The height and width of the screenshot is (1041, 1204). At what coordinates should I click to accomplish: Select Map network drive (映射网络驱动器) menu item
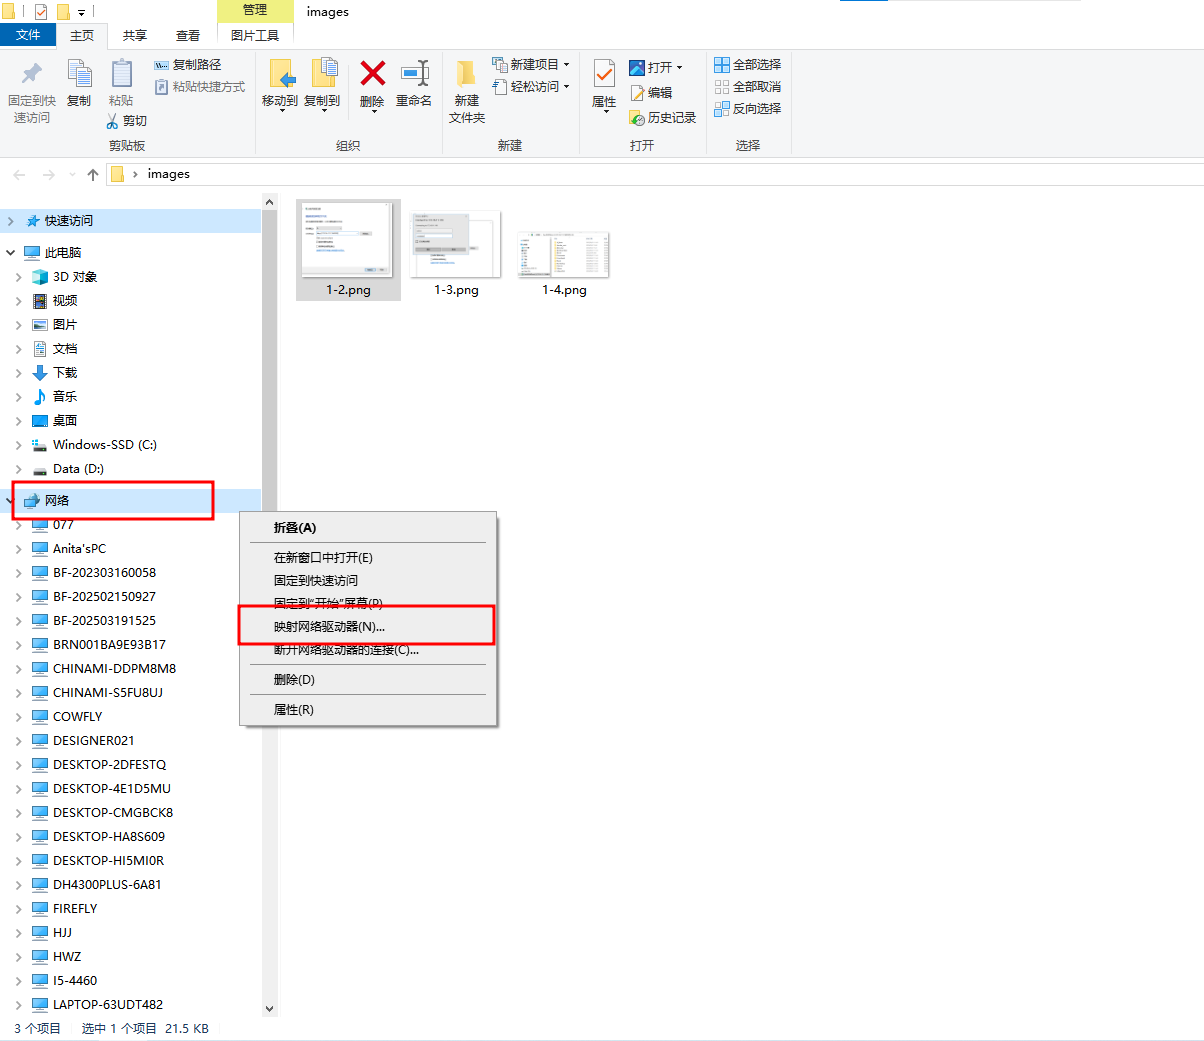click(x=329, y=627)
